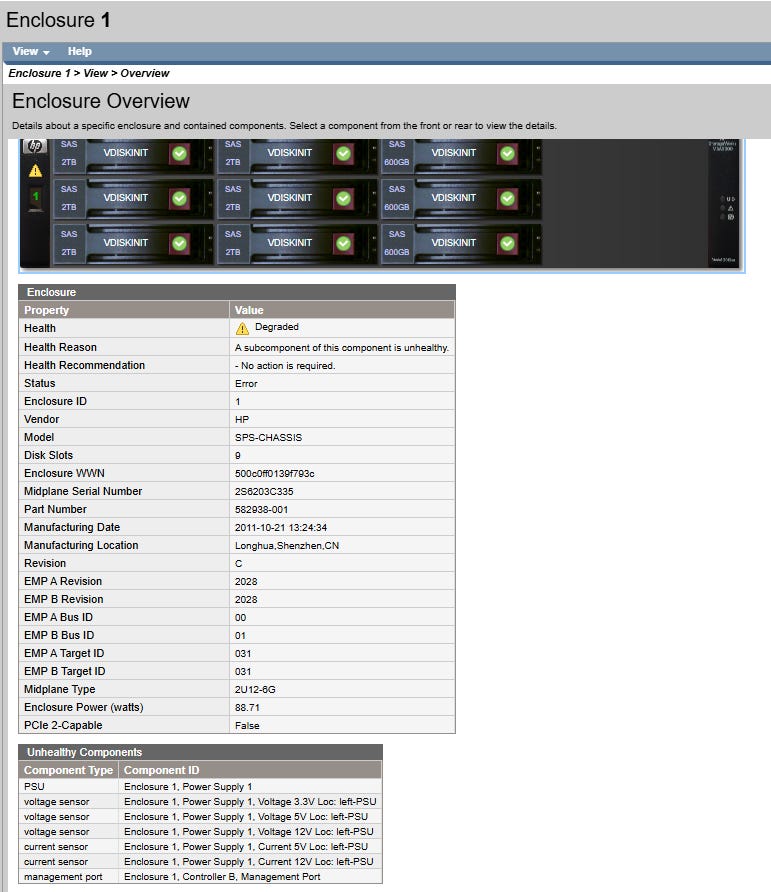
Task: Select the EMP A Revision property cell
Action: (x=124, y=582)
